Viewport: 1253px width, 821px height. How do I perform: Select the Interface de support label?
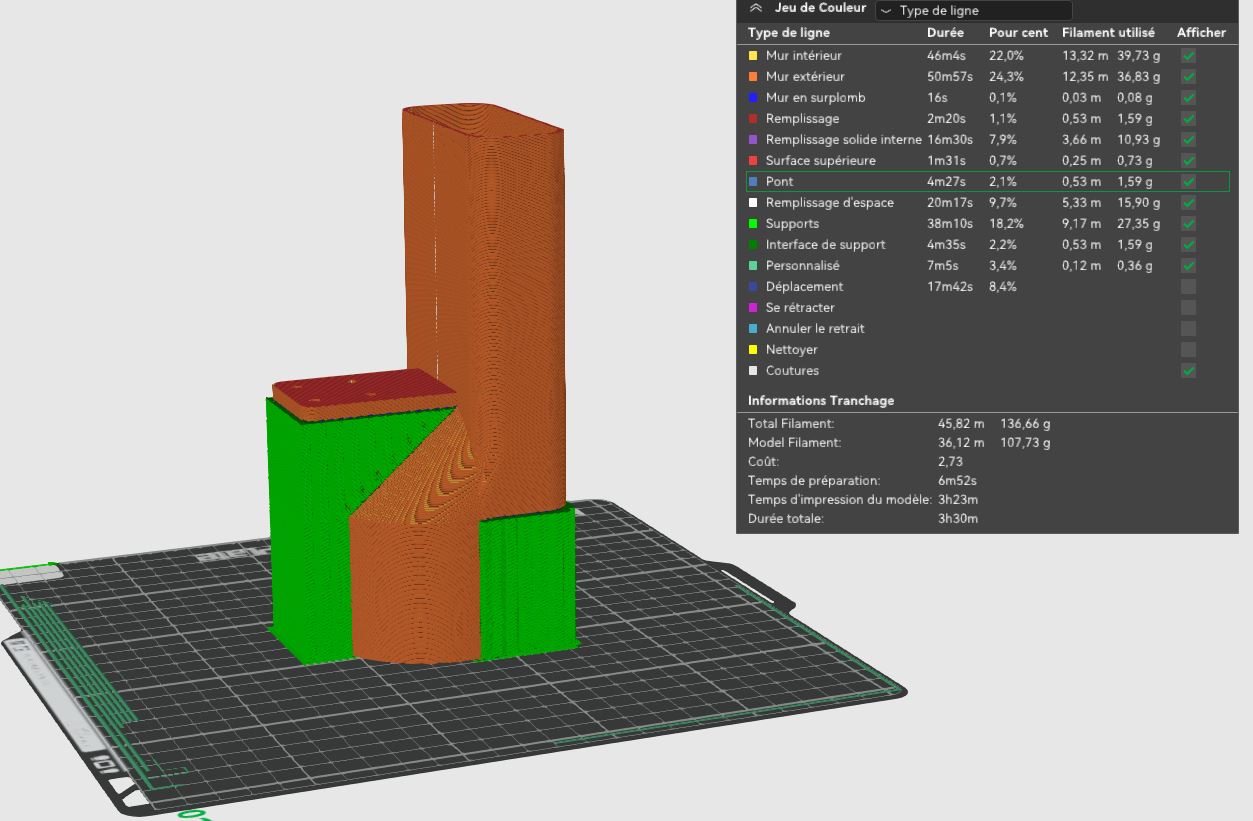tap(826, 245)
